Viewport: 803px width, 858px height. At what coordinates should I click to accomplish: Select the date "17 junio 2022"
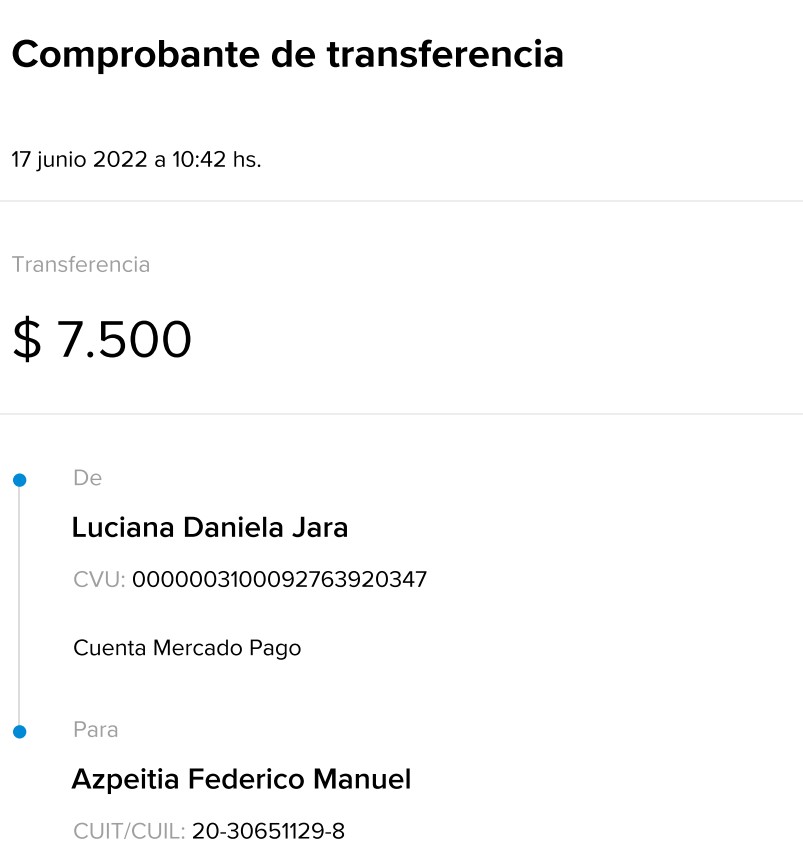coord(79,160)
